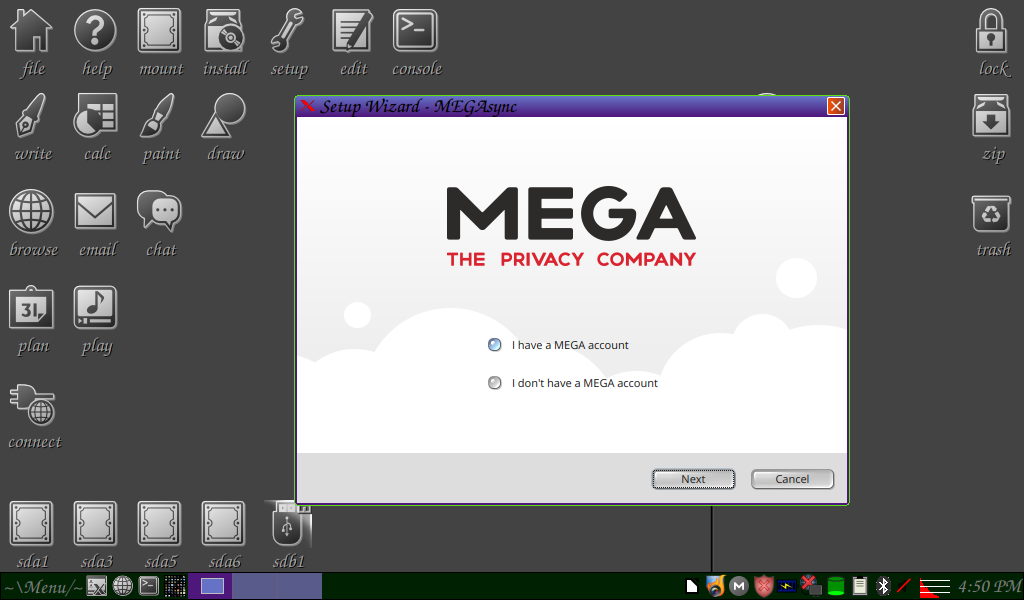Image resolution: width=1024 pixels, height=600 pixels.
Task: Click the flame camera tray icon
Action: point(716,586)
